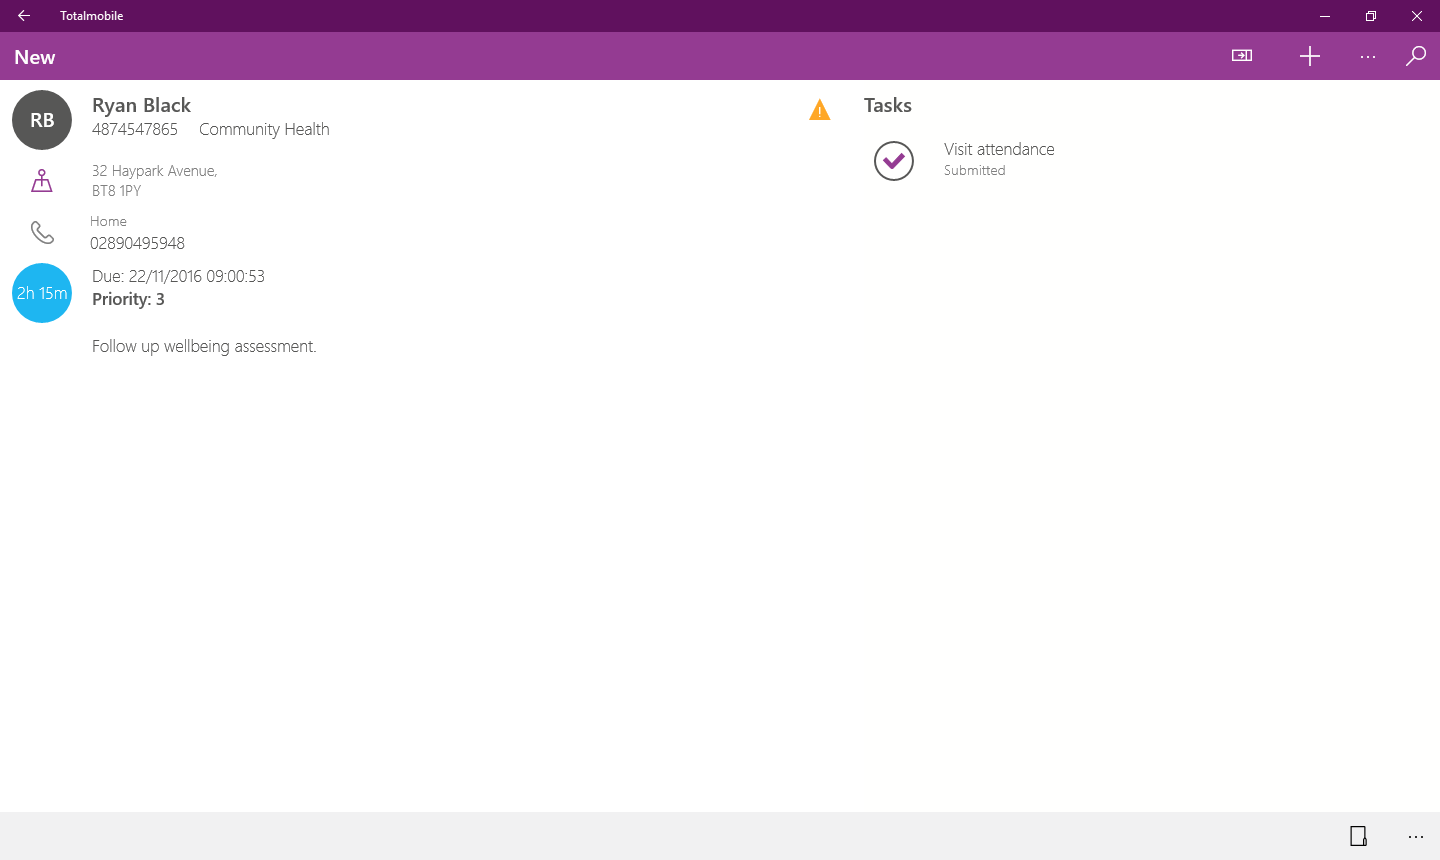This screenshot has height=860, width=1440.
Task: Click postcode BT8 1PY
Action: click(116, 191)
